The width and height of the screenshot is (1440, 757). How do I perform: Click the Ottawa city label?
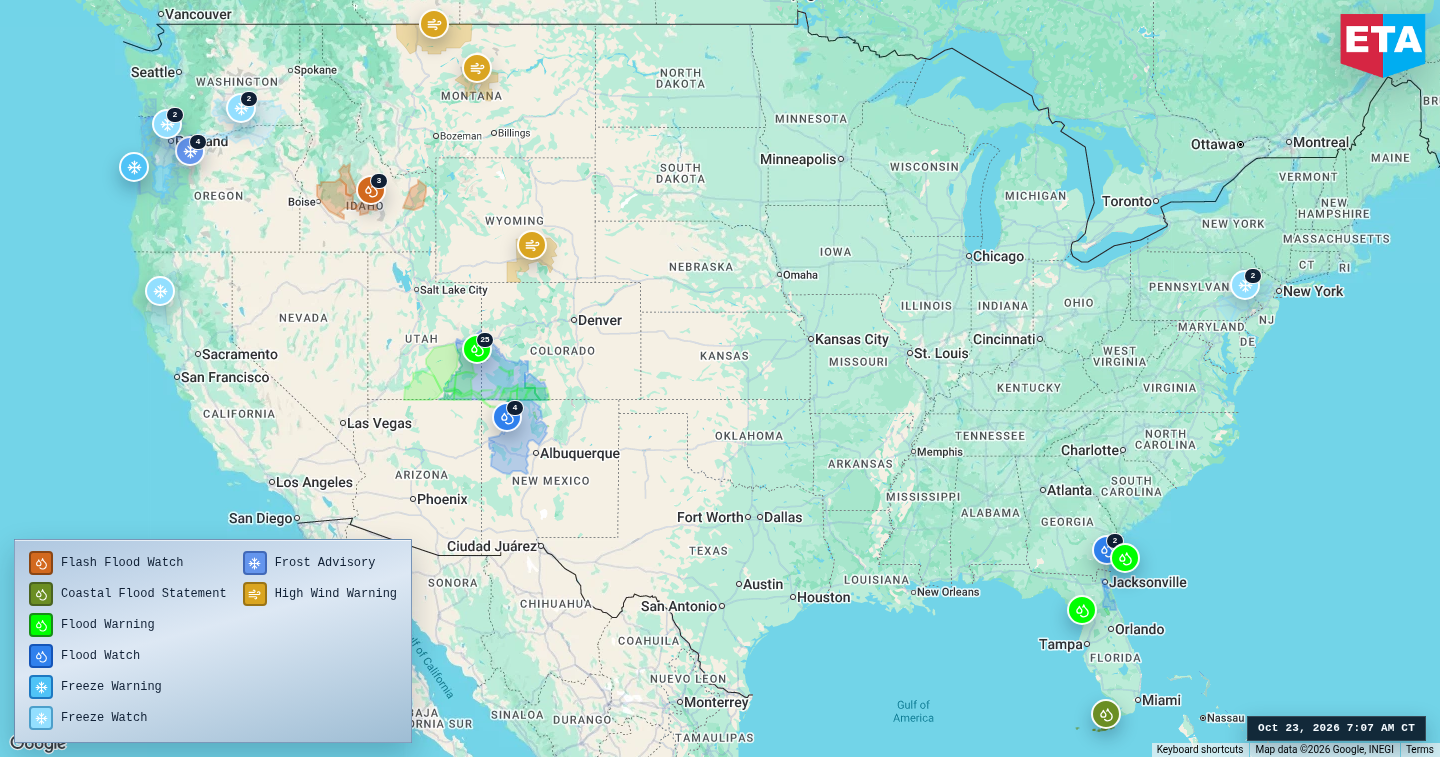pyautogui.click(x=1213, y=145)
